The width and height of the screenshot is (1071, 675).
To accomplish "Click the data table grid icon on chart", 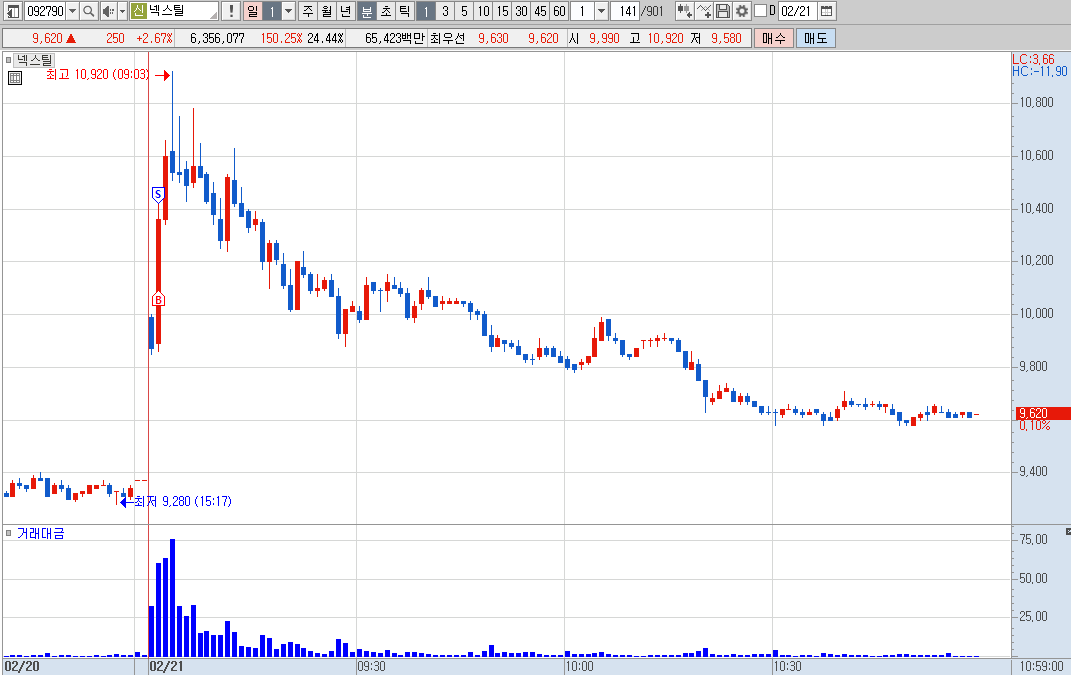I will [x=14, y=78].
